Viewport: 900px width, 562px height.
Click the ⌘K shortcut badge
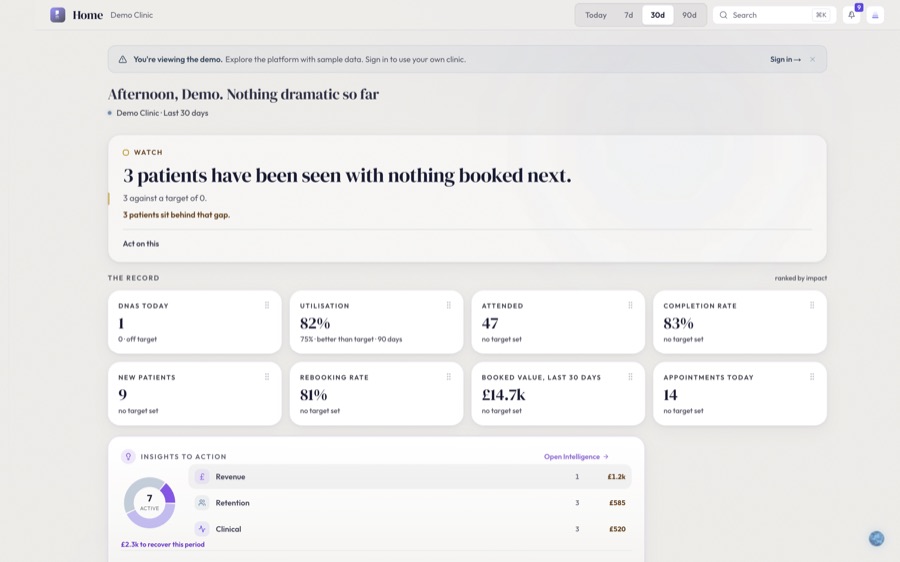pos(821,15)
